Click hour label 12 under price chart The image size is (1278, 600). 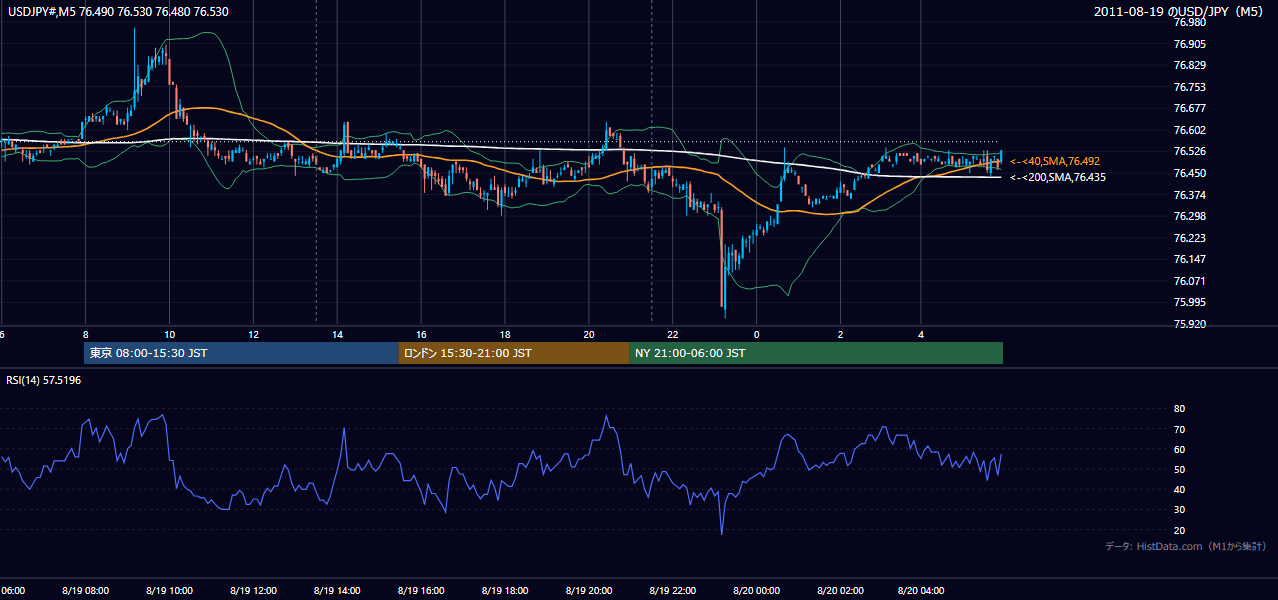[254, 334]
